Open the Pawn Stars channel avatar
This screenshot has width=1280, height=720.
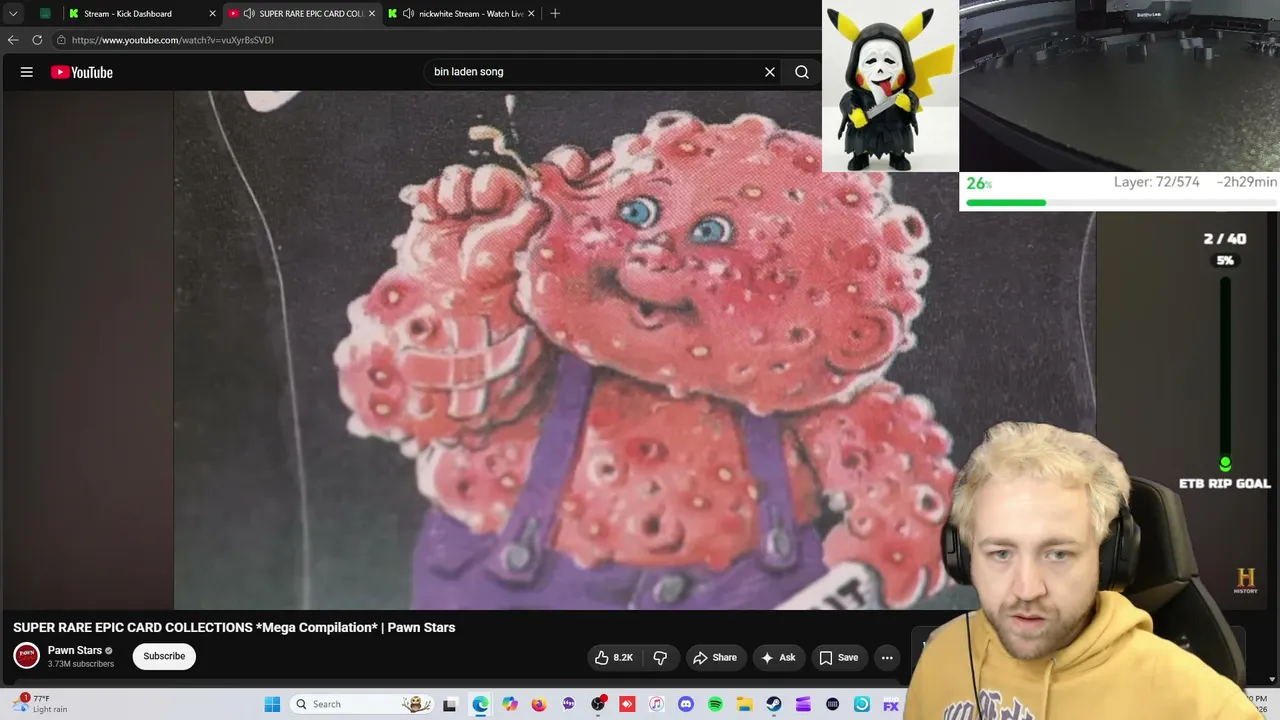point(26,656)
